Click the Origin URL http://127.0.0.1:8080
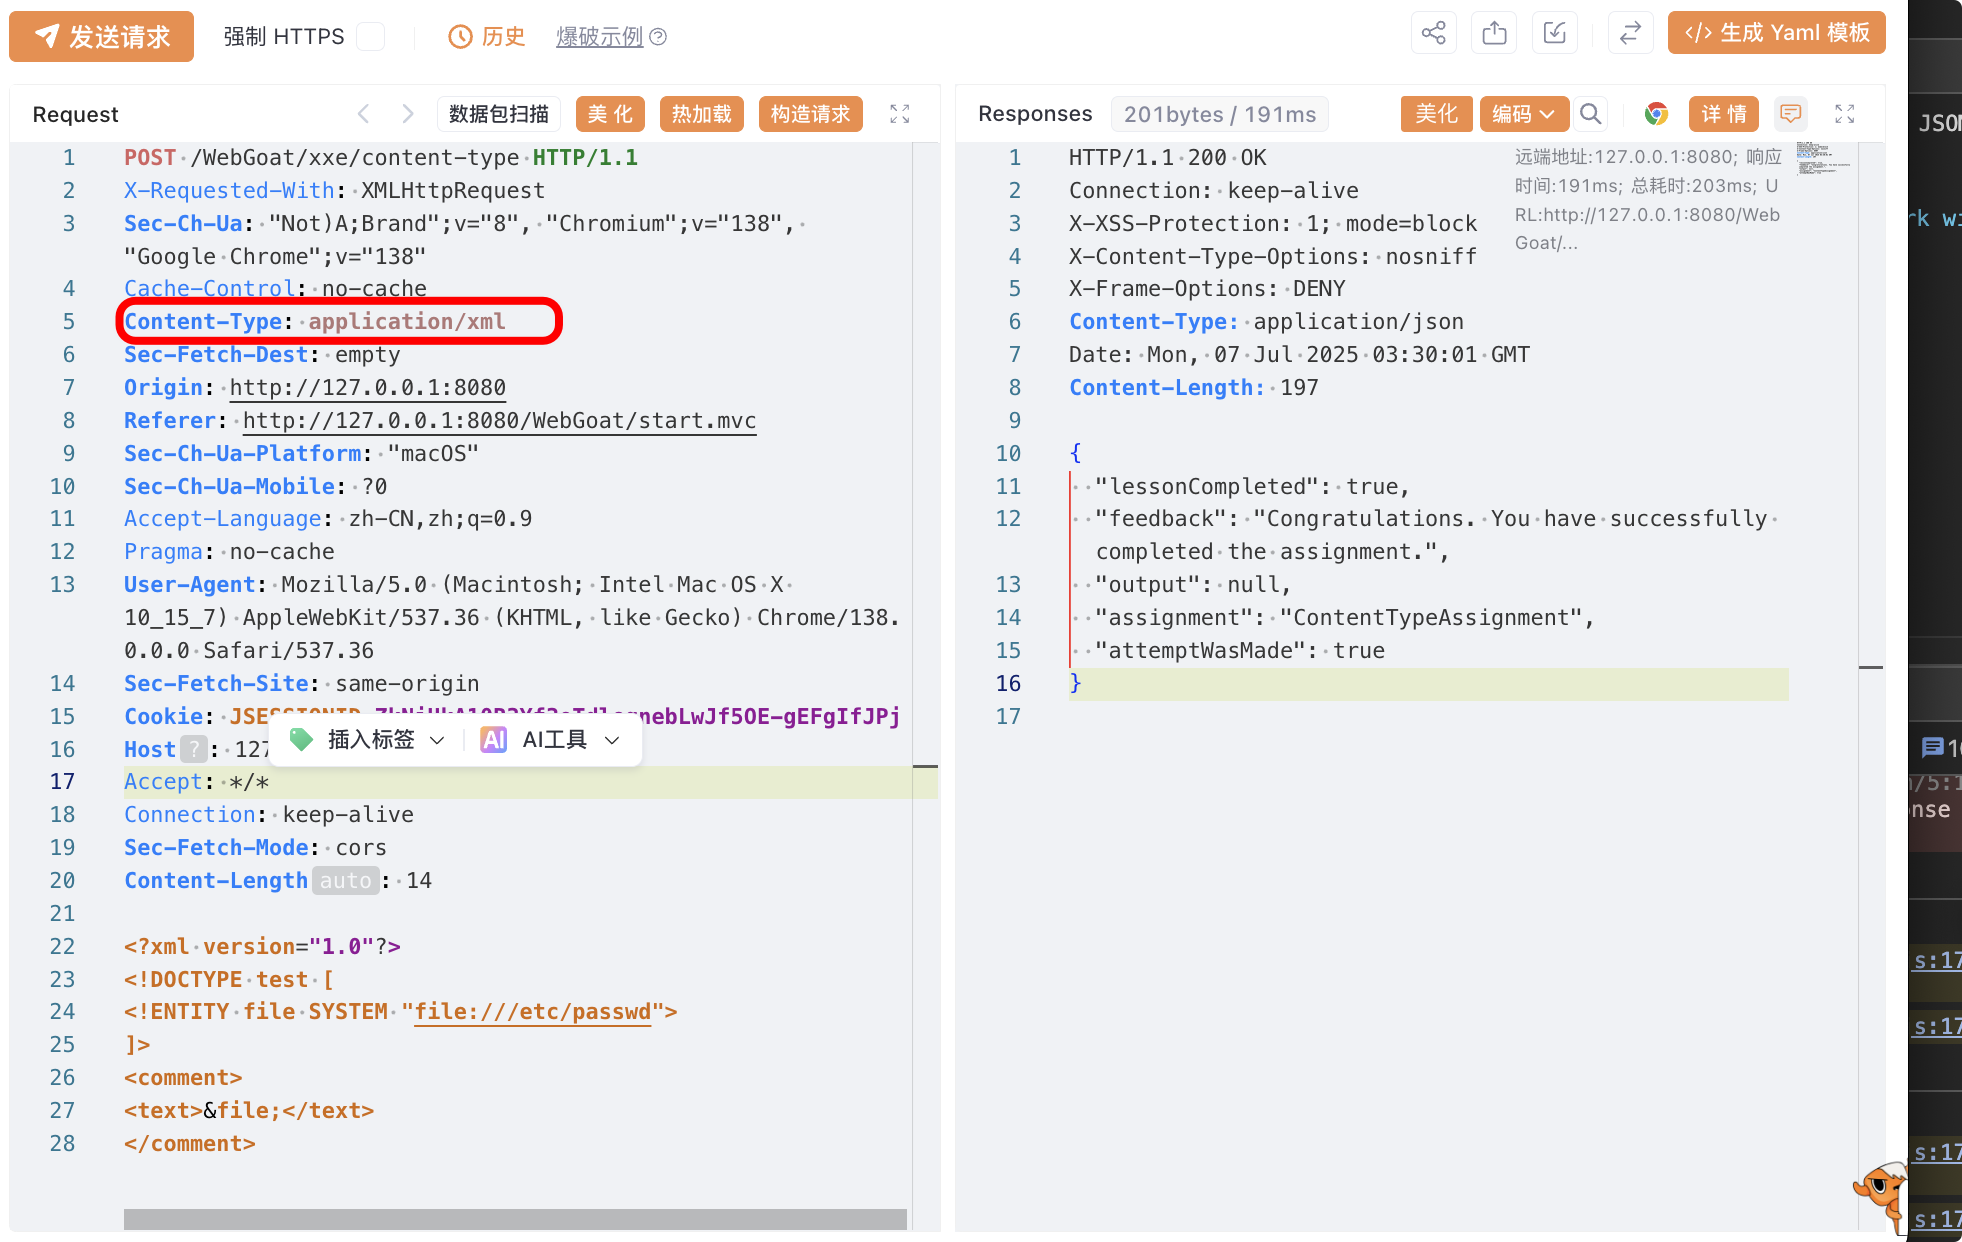This screenshot has width=1962, height=1242. tap(368, 388)
